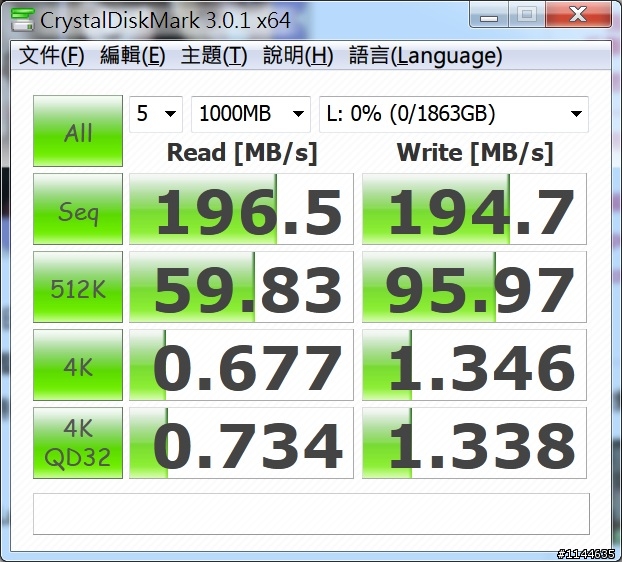Image resolution: width=622 pixels, height=562 pixels.
Task: Open the 說明(H) menu
Action: (298, 55)
